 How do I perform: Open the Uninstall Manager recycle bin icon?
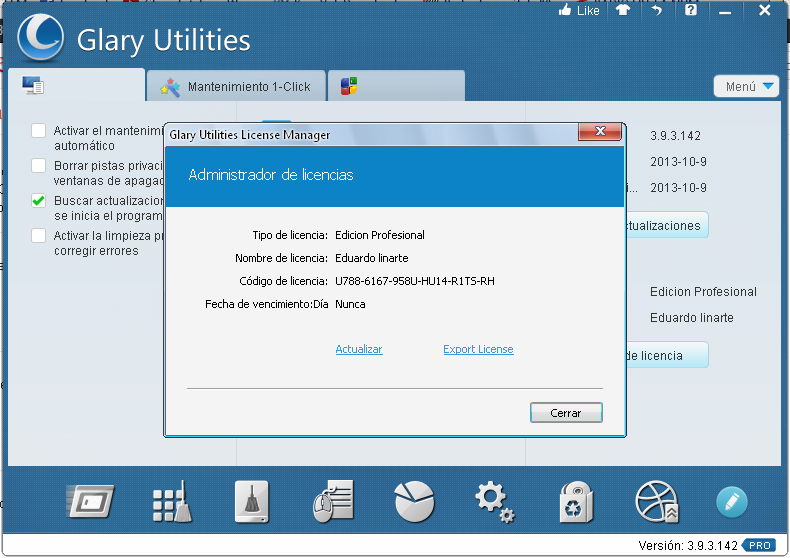coord(576,502)
